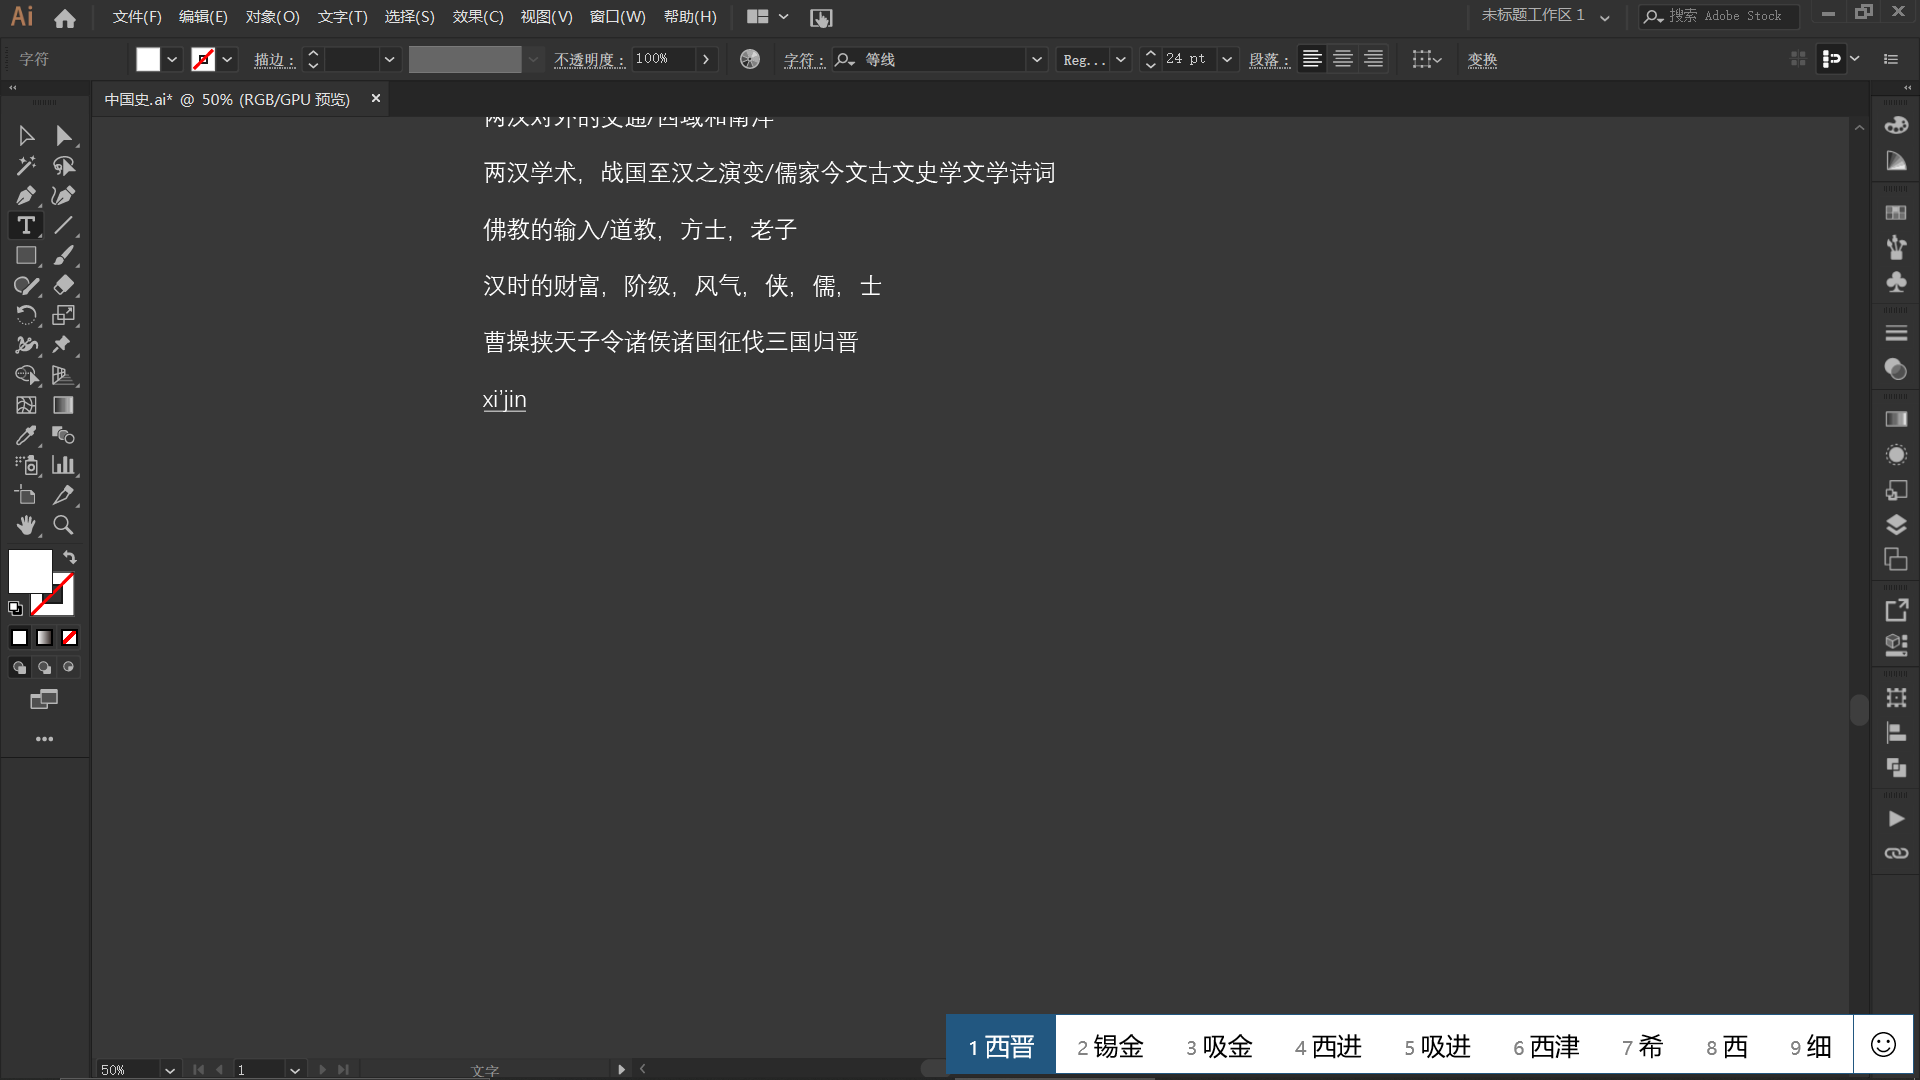Open the 效果(C) menu

tap(478, 17)
